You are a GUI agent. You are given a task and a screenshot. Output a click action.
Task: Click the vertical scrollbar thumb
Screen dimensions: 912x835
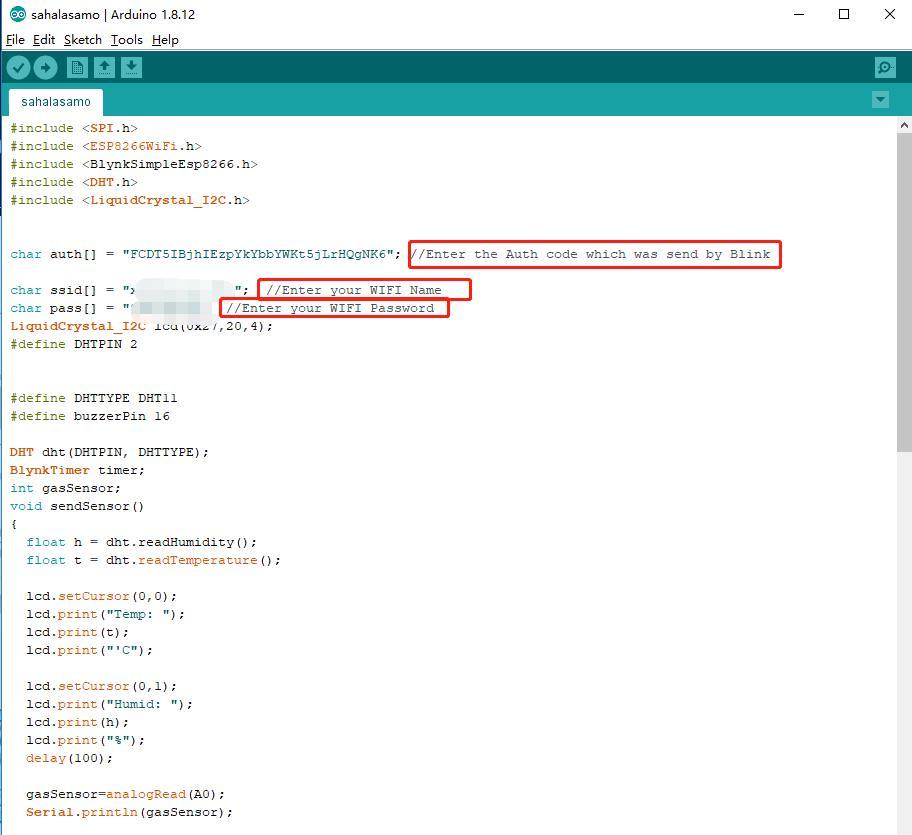tap(904, 292)
